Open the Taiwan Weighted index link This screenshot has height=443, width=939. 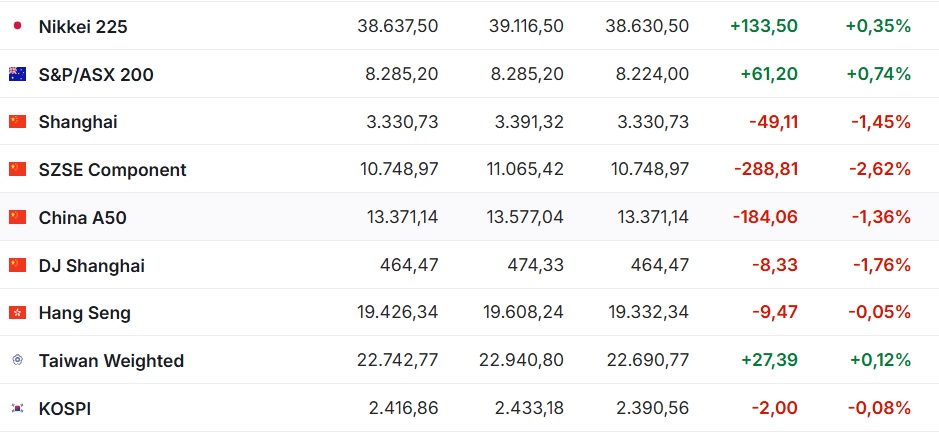click(111, 361)
